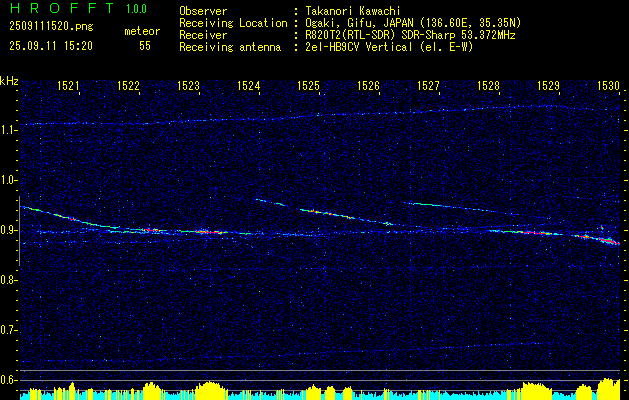
Task: Click the 1523 time marker
Action: [188, 85]
